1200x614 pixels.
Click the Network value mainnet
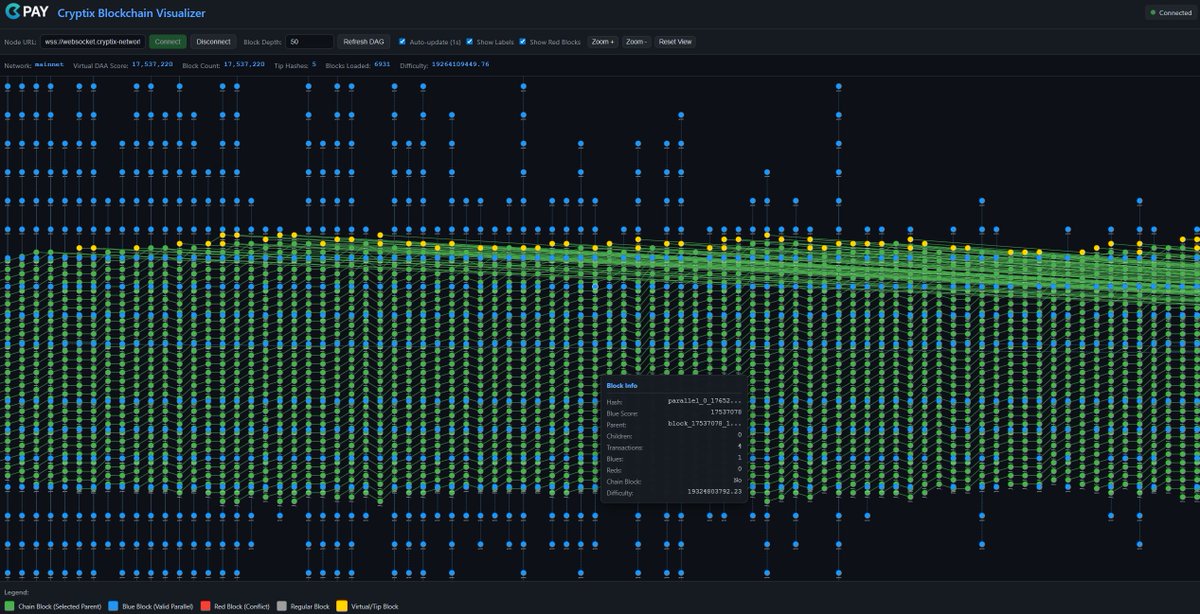[x=49, y=64]
